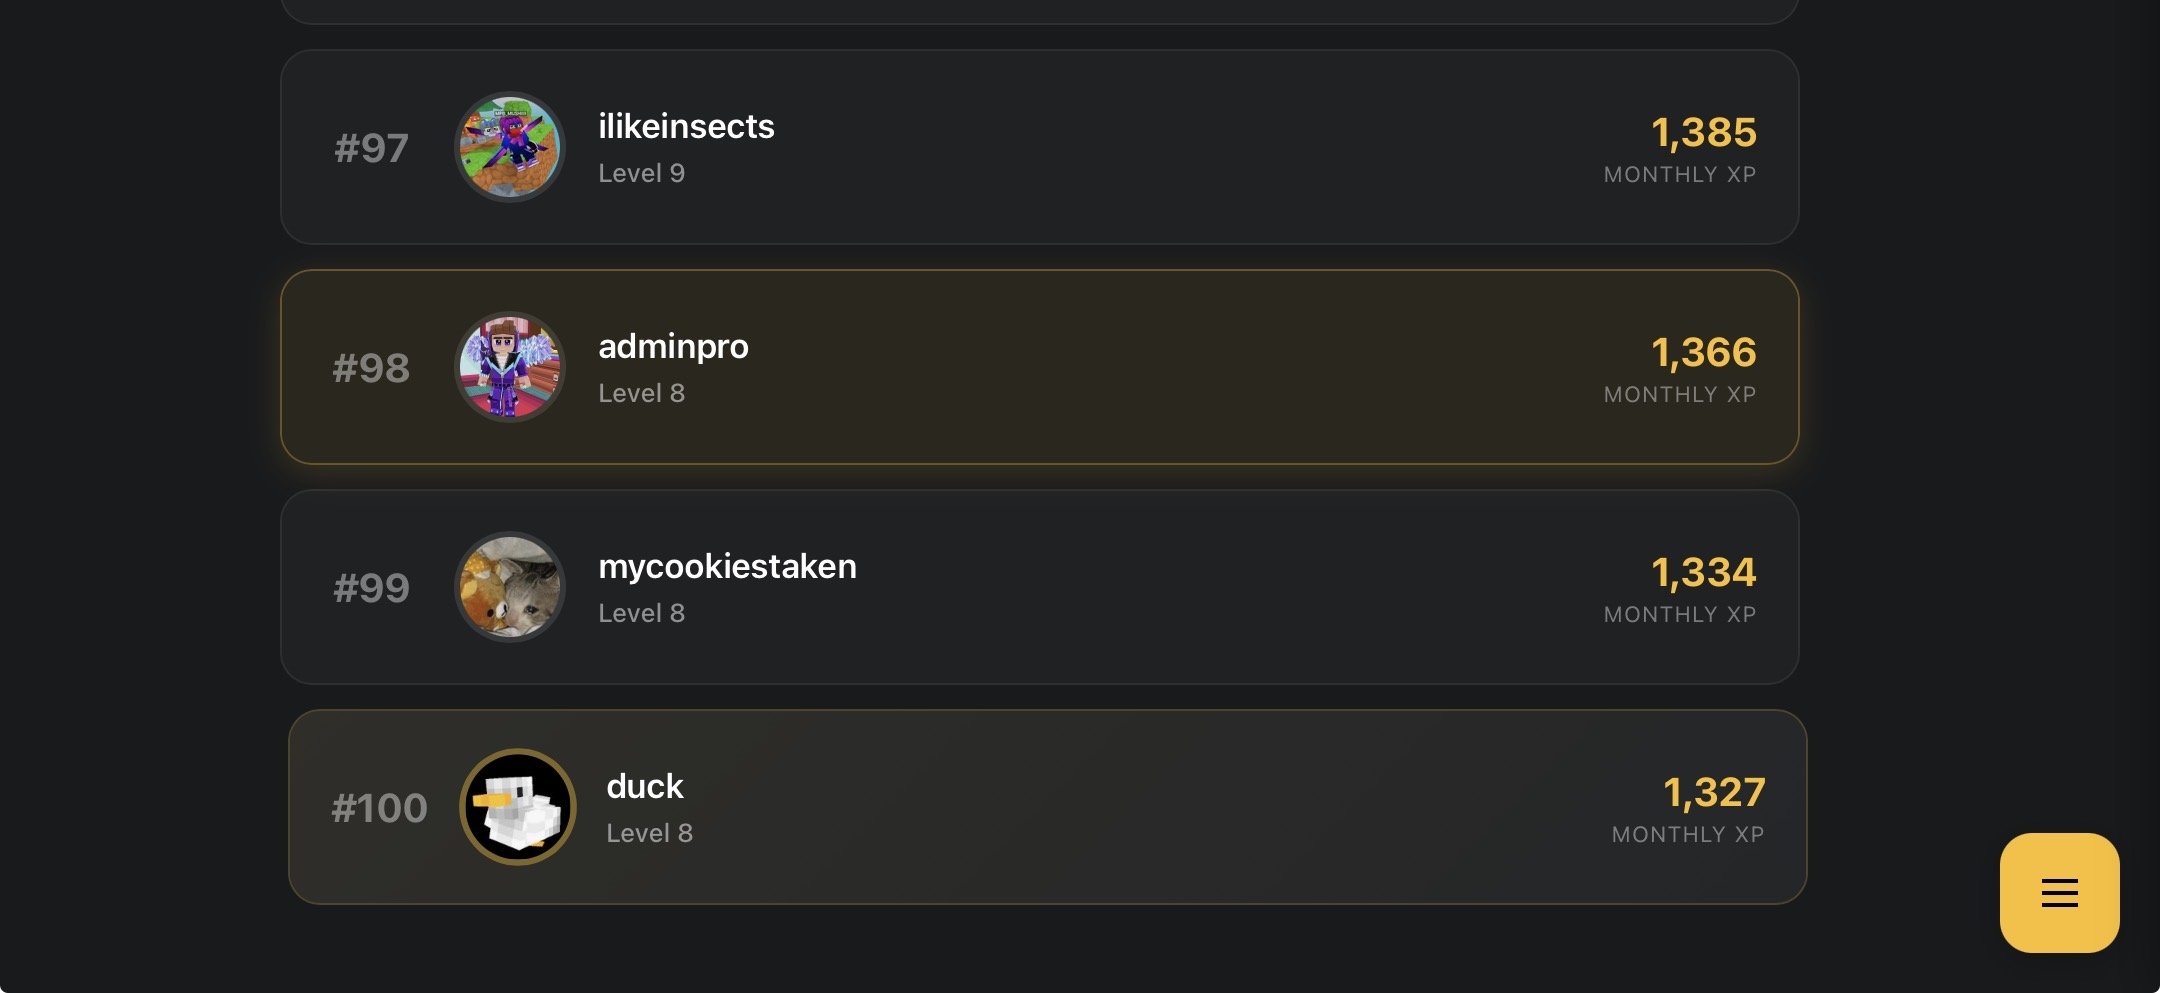Image resolution: width=2160 pixels, height=993 pixels.
Task: Select the 1,385 monthly XP value
Action: 1703,132
